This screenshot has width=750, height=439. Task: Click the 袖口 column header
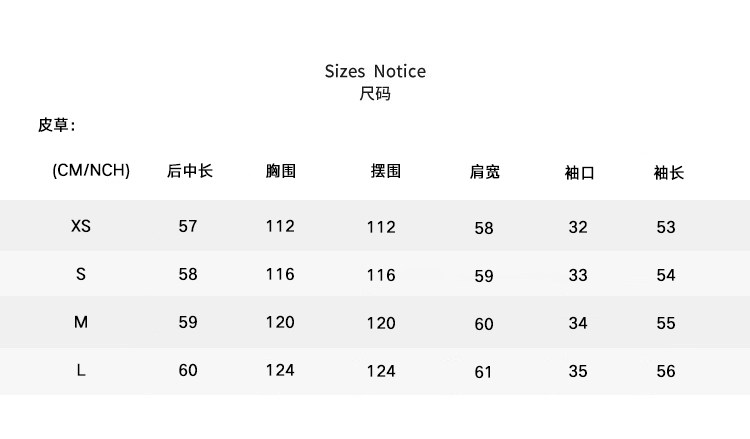click(x=579, y=172)
